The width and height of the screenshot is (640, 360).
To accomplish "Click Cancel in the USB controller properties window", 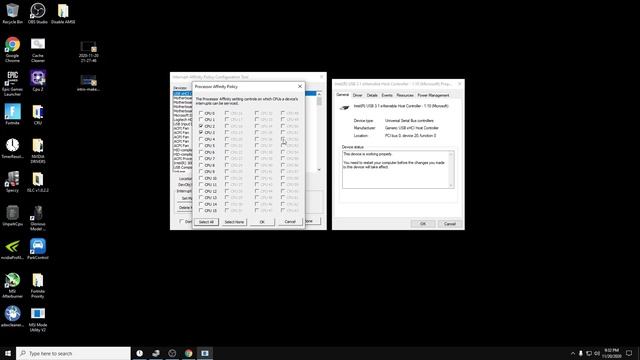I will (x=450, y=224).
